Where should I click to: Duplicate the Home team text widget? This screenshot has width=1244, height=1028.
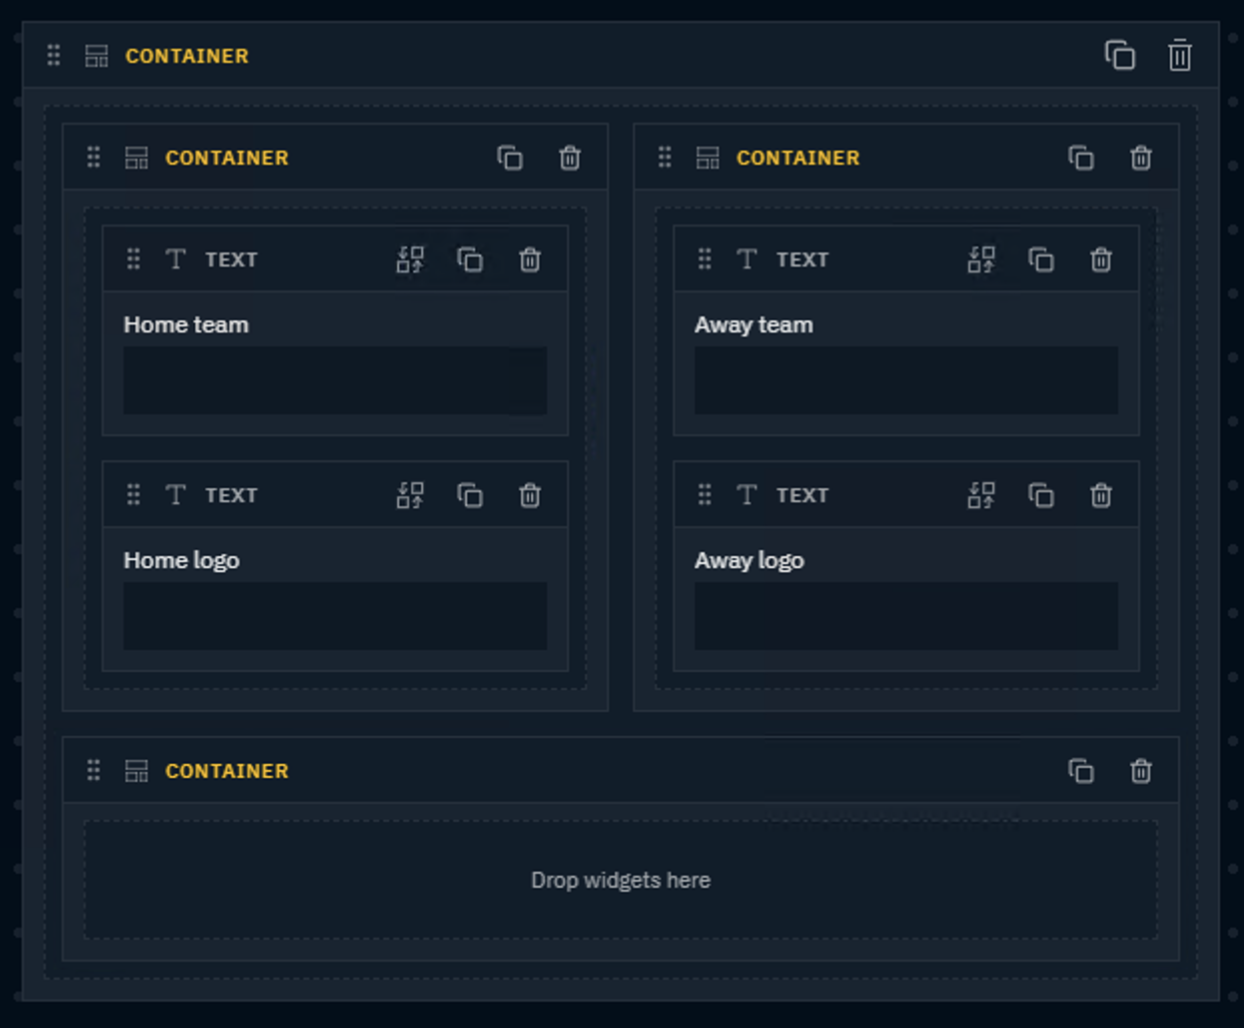(x=470, y=260)
